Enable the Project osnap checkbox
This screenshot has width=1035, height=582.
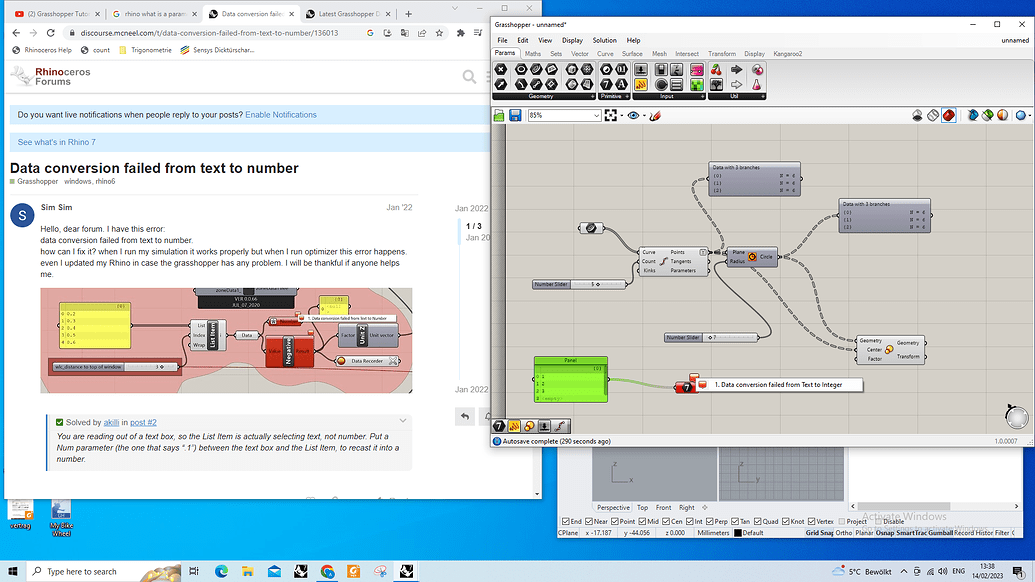coord(840,521)
